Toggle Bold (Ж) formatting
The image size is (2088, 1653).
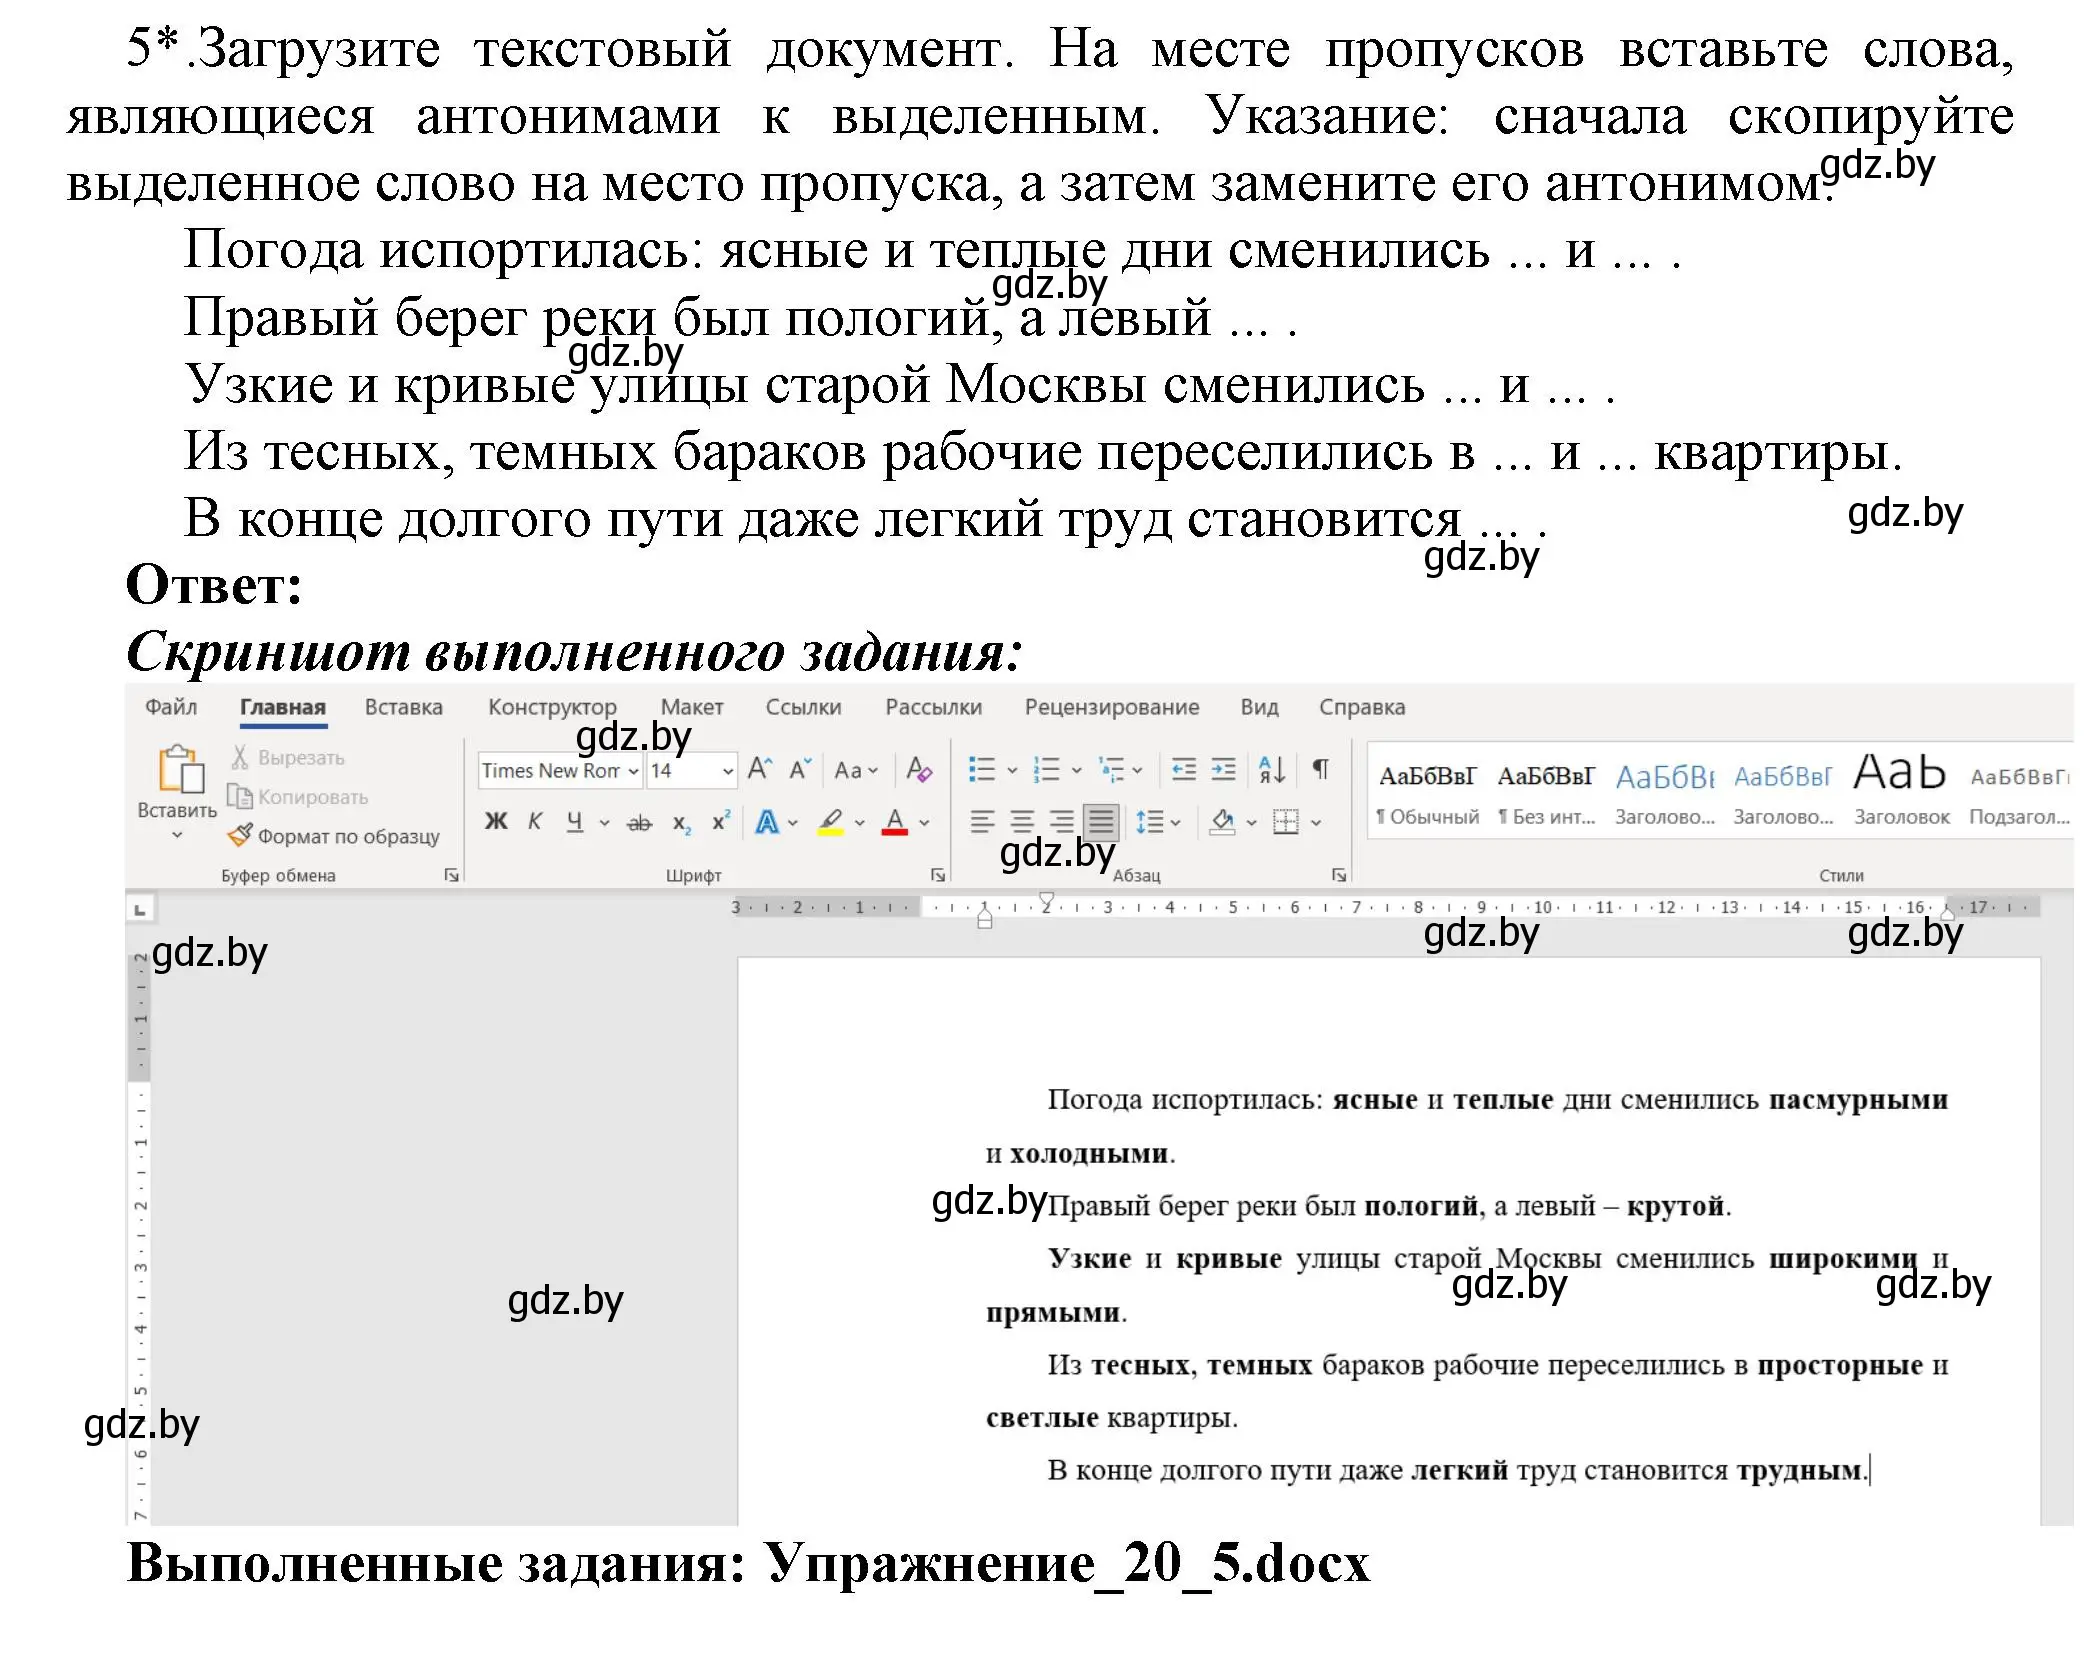[496, 822]
